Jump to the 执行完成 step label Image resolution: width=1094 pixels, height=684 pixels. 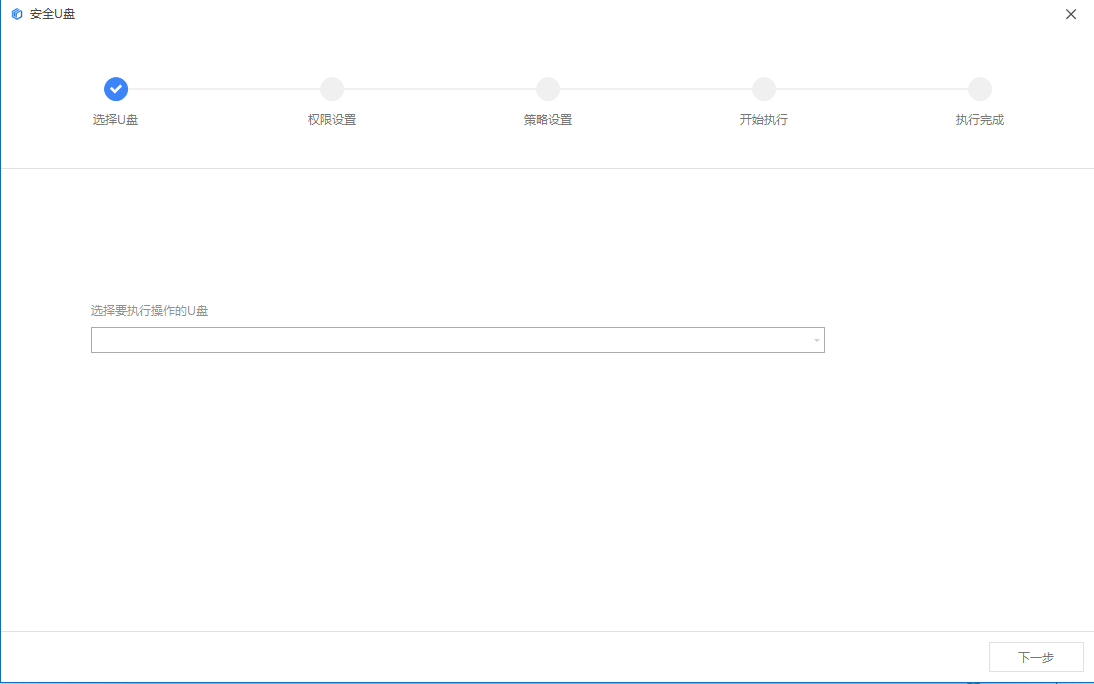click(980, 120)
